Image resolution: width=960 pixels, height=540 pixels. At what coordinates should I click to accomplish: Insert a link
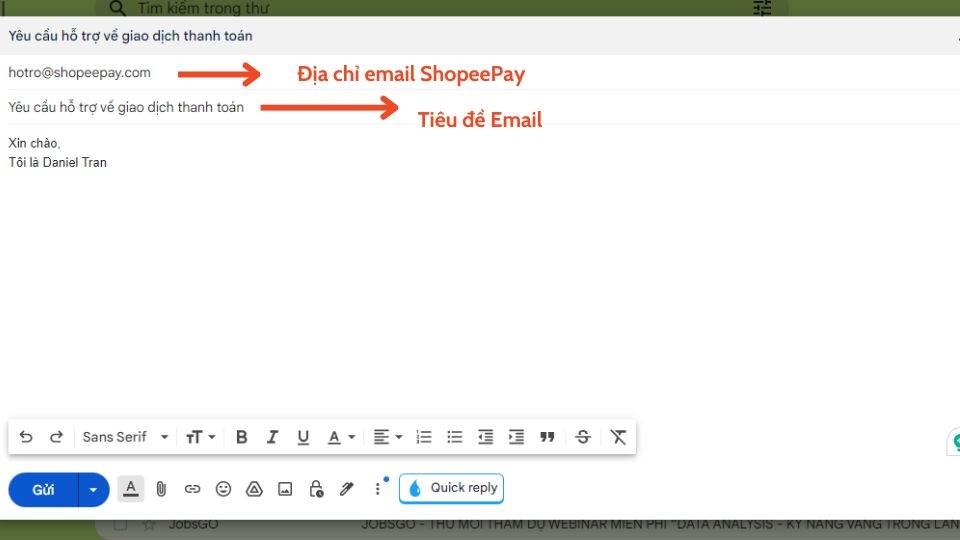(192, 489)
